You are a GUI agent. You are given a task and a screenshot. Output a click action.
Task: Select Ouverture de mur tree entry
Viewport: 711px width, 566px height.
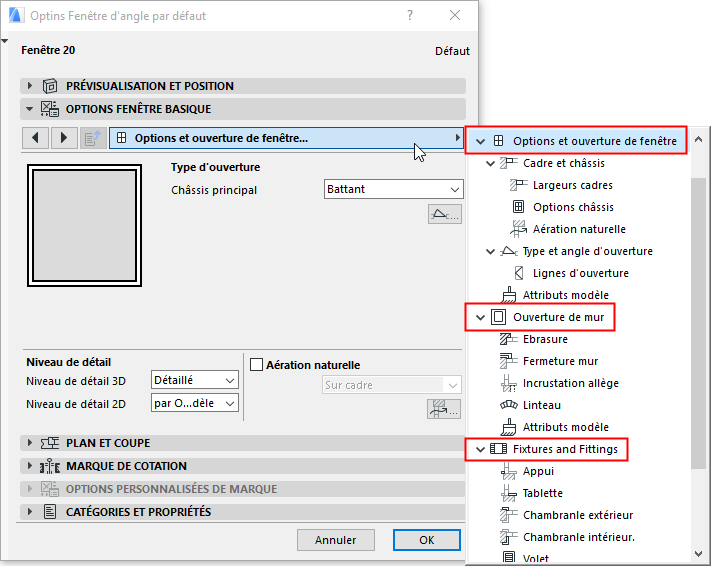(558, 317)
